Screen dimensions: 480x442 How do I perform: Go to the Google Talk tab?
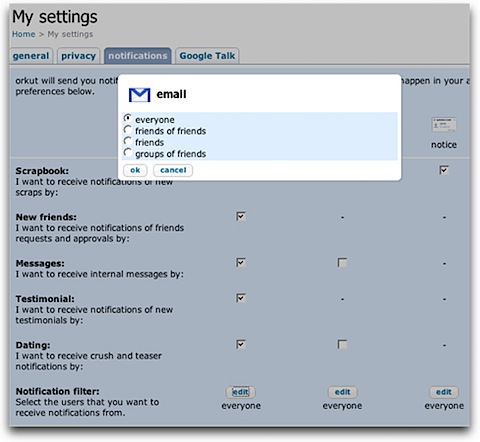(207, 56)
